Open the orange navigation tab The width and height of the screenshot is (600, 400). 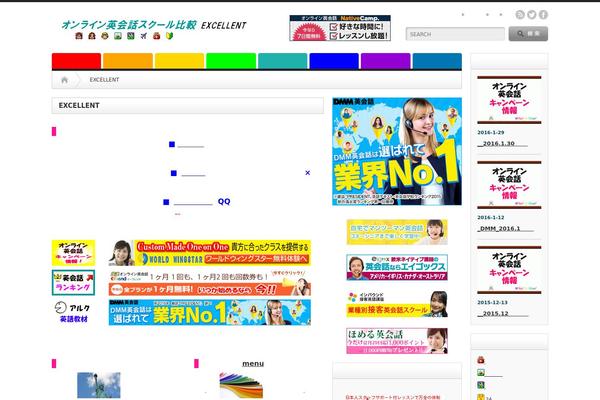[x=128, y=61]
